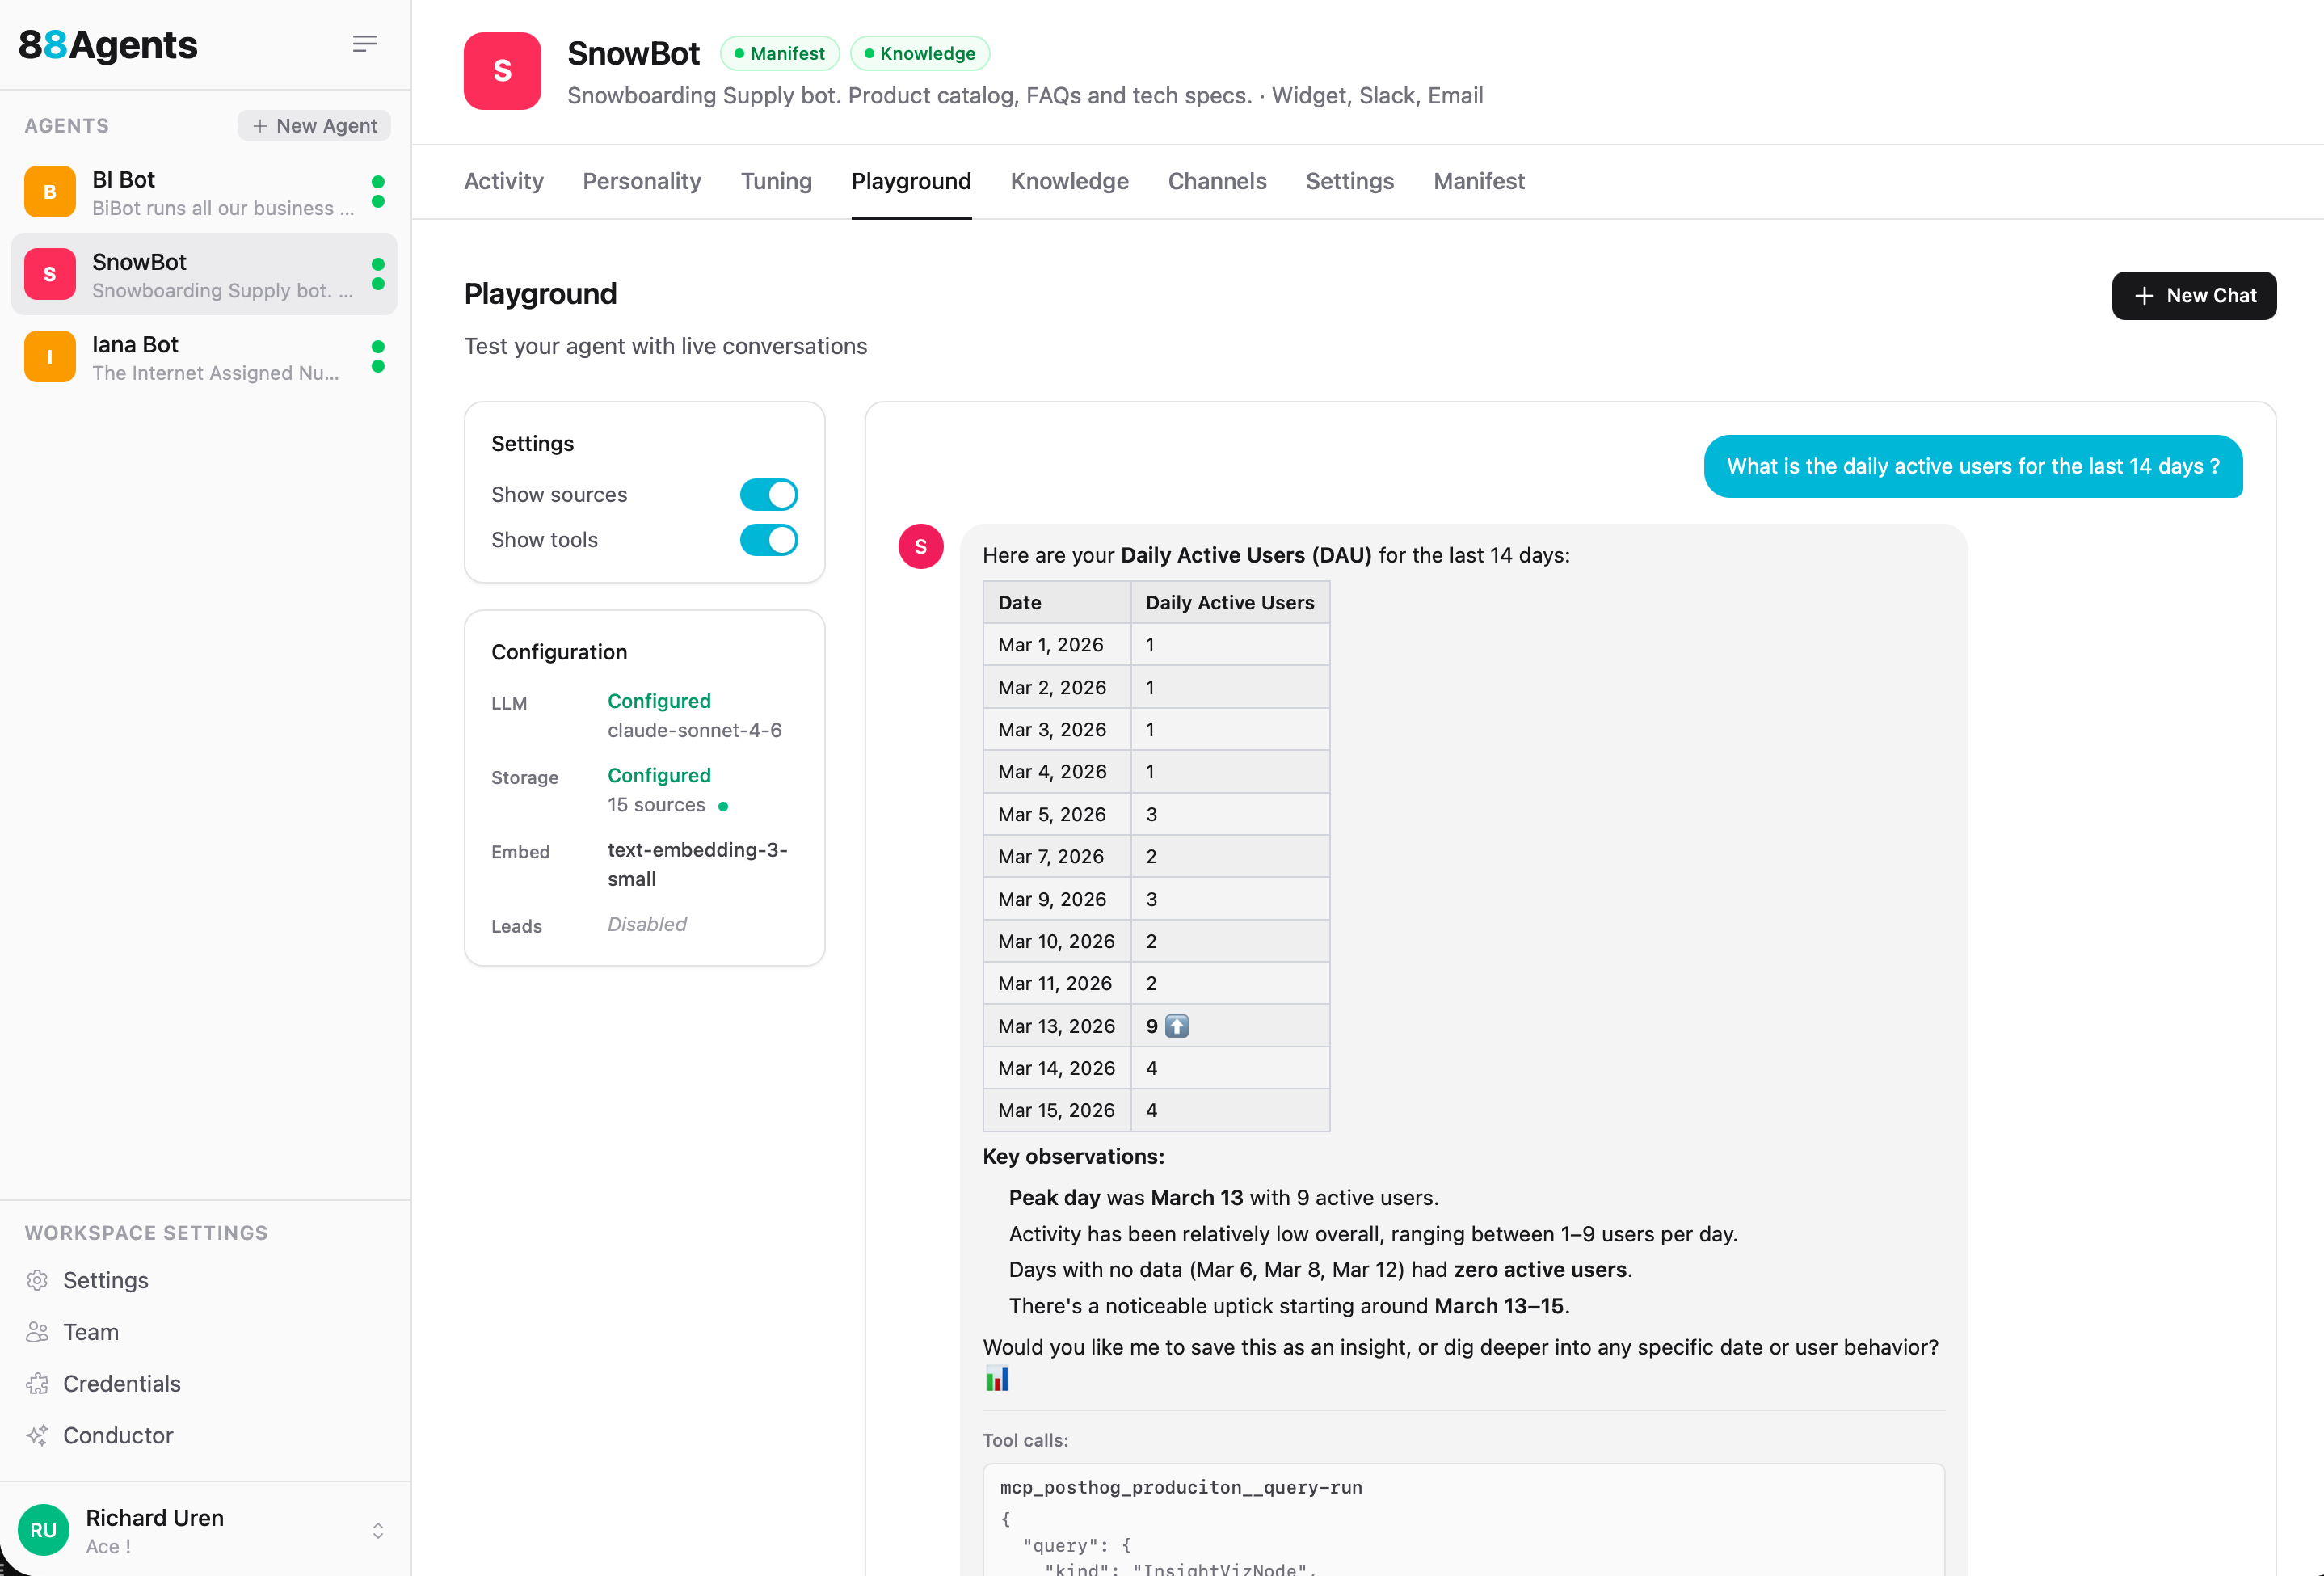The height and width of the screenshot is (1576, 2324).
Task: Click the mcp_posthog query-run tool call
Action: pyautogui.click(x=1180, y=1487)
